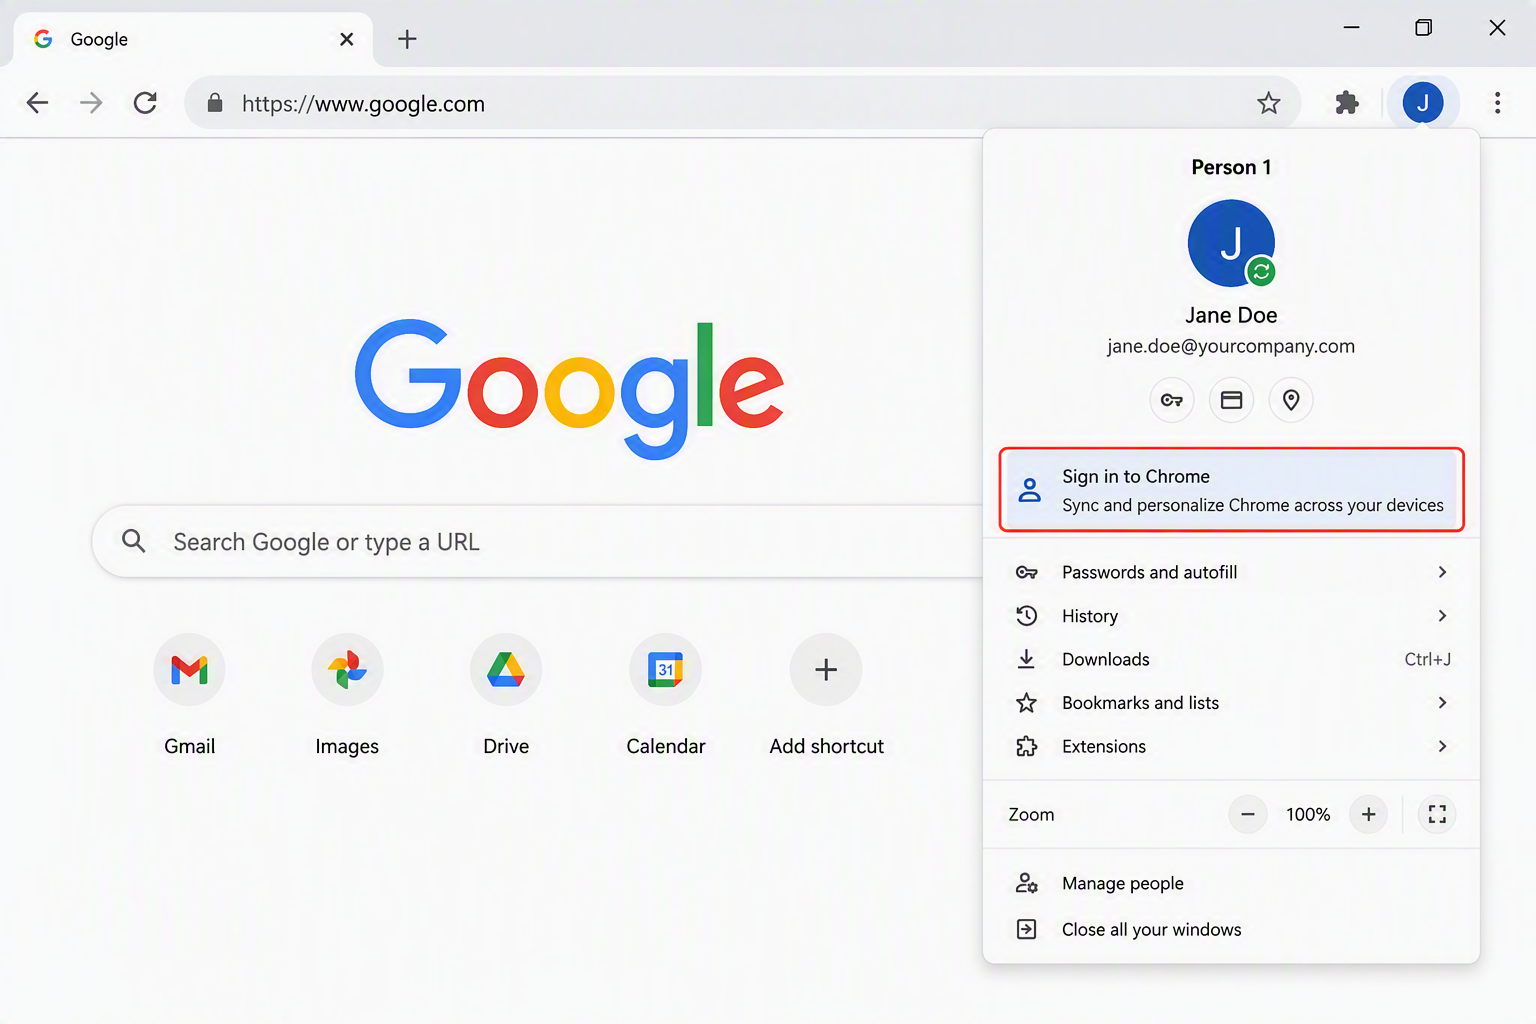Choose Close all your windows

click(1232, 929)
